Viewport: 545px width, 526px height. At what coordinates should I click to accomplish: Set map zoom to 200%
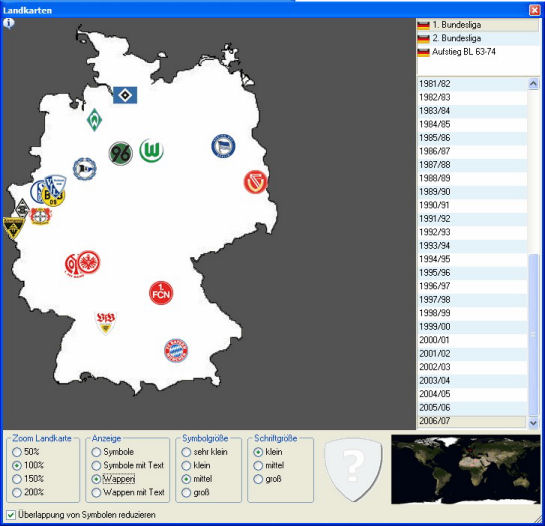[28, 492]
